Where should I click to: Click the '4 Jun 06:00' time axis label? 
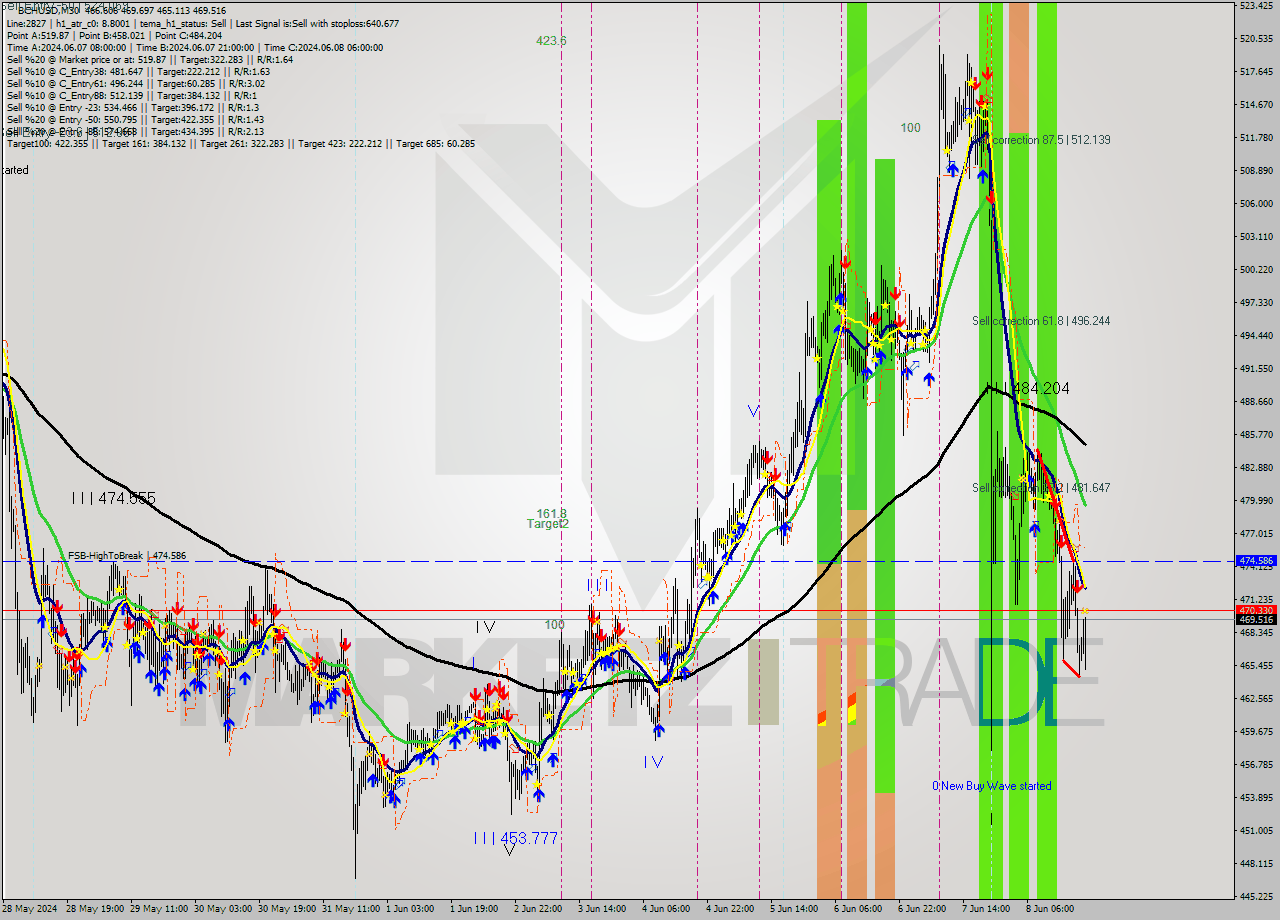click(x=666, y=909)
